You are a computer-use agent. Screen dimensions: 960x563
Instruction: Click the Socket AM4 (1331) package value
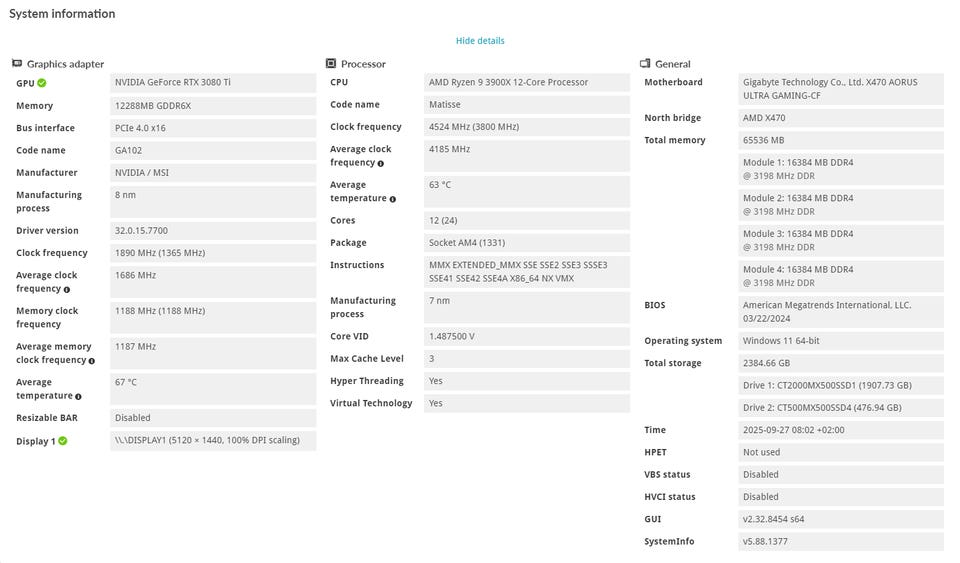click(527, 243)
